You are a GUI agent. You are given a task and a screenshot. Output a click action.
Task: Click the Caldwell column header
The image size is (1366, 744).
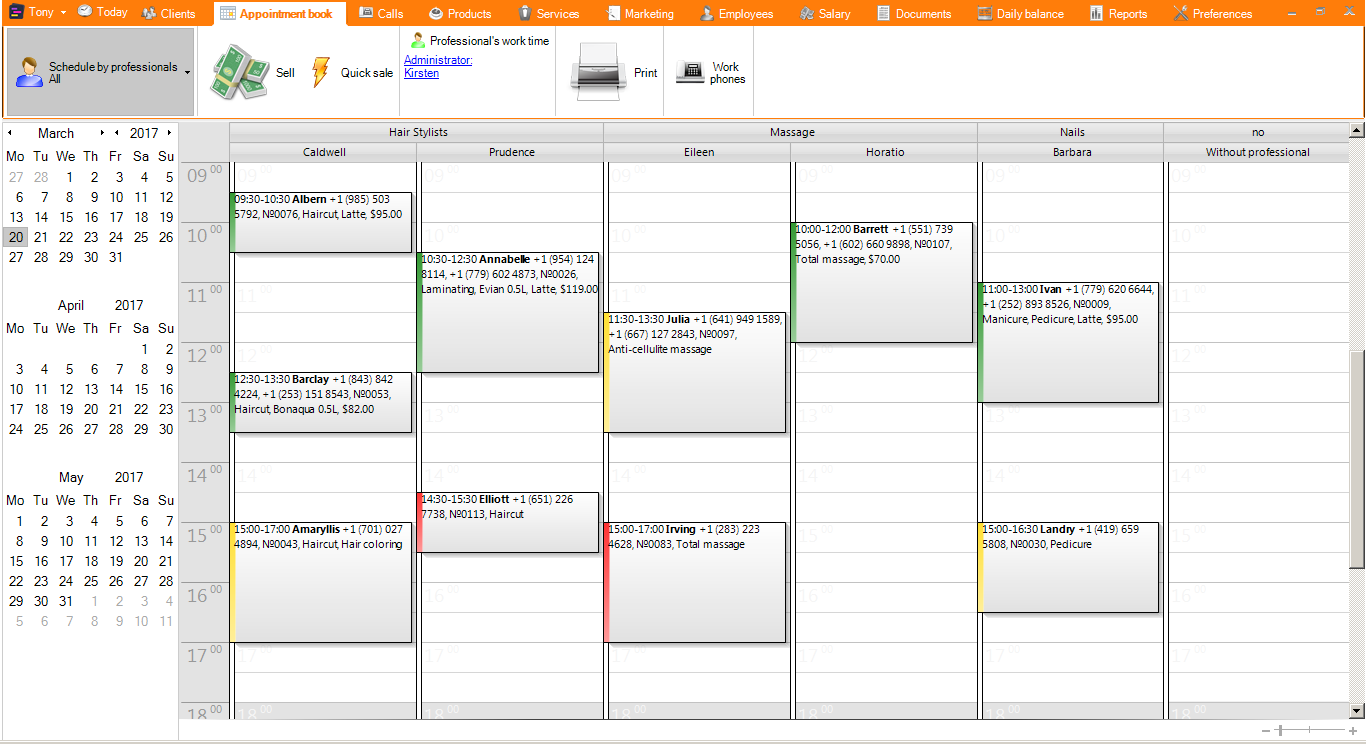323,152
